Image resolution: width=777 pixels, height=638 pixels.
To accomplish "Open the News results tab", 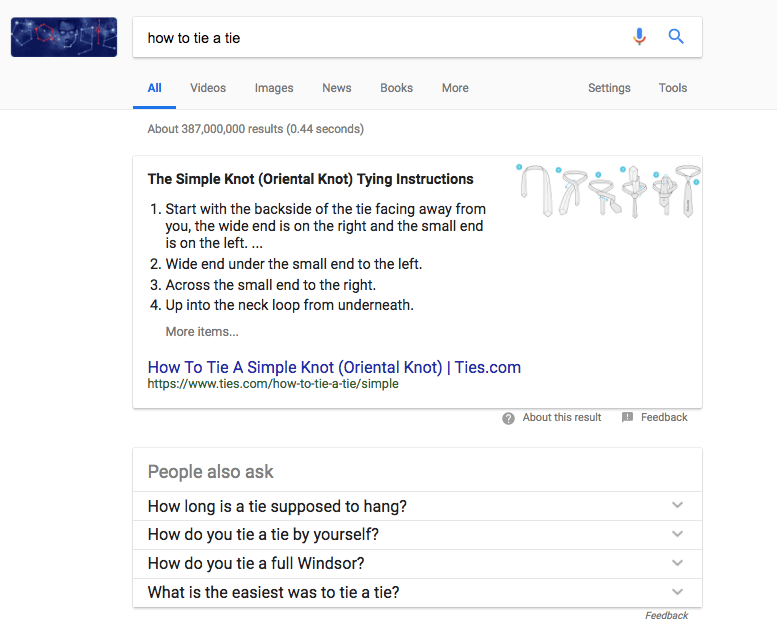I will click(337, 88).
